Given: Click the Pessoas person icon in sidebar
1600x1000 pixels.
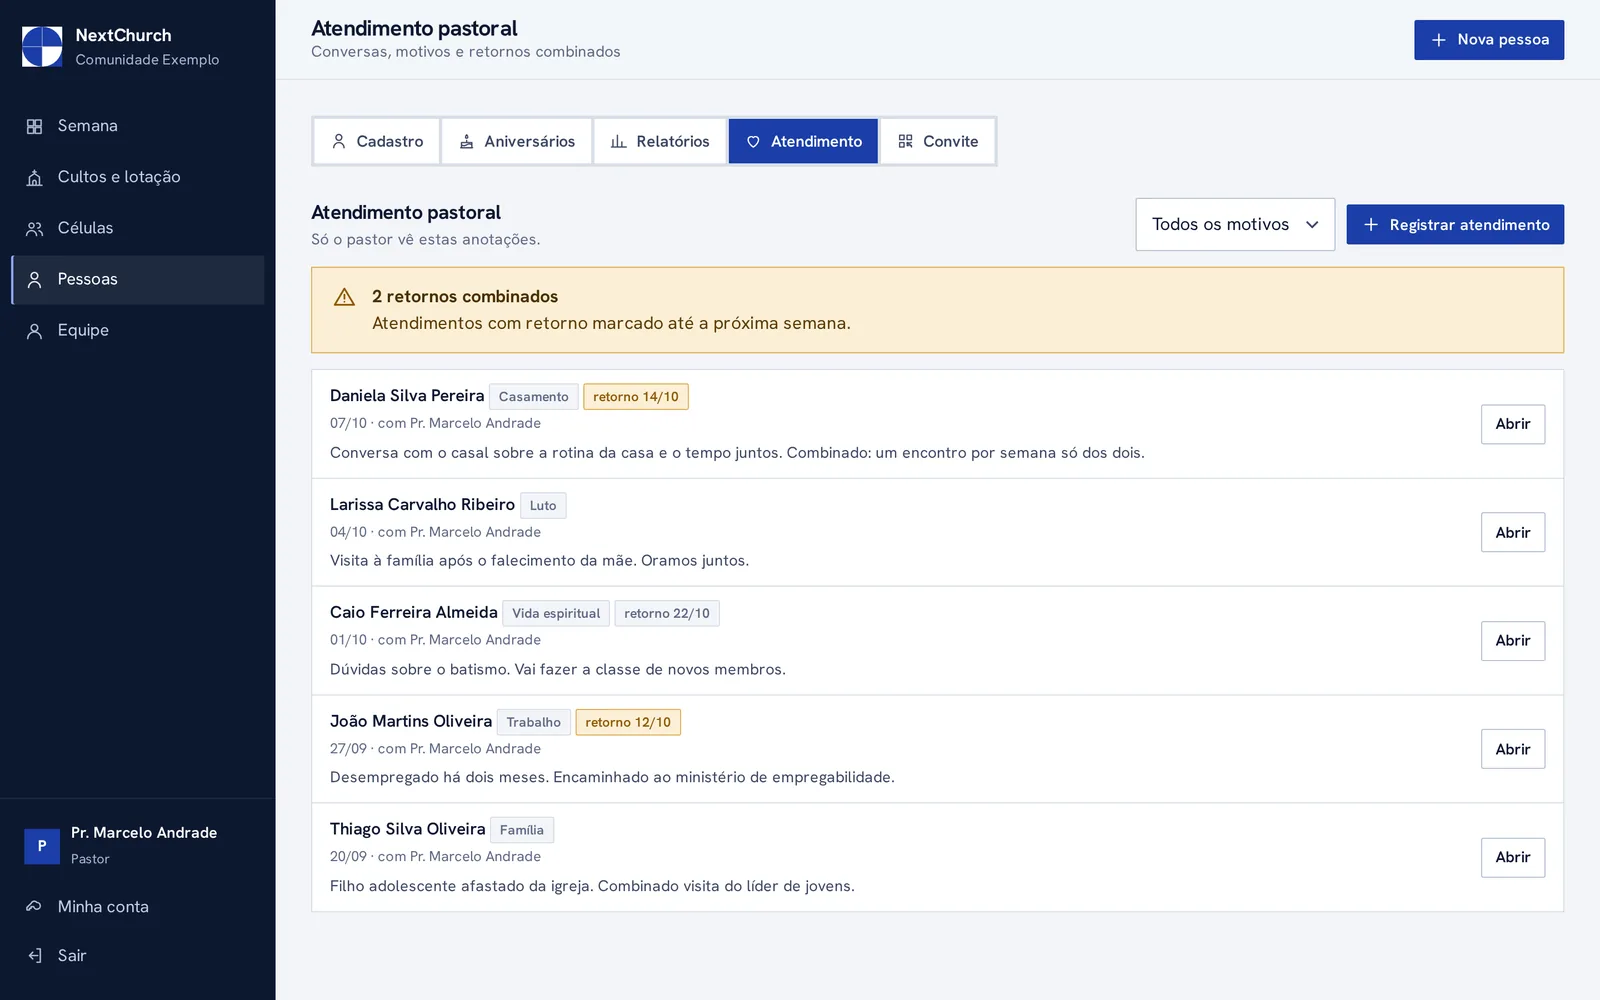Looking at the screenshot, I should [34, 280].
